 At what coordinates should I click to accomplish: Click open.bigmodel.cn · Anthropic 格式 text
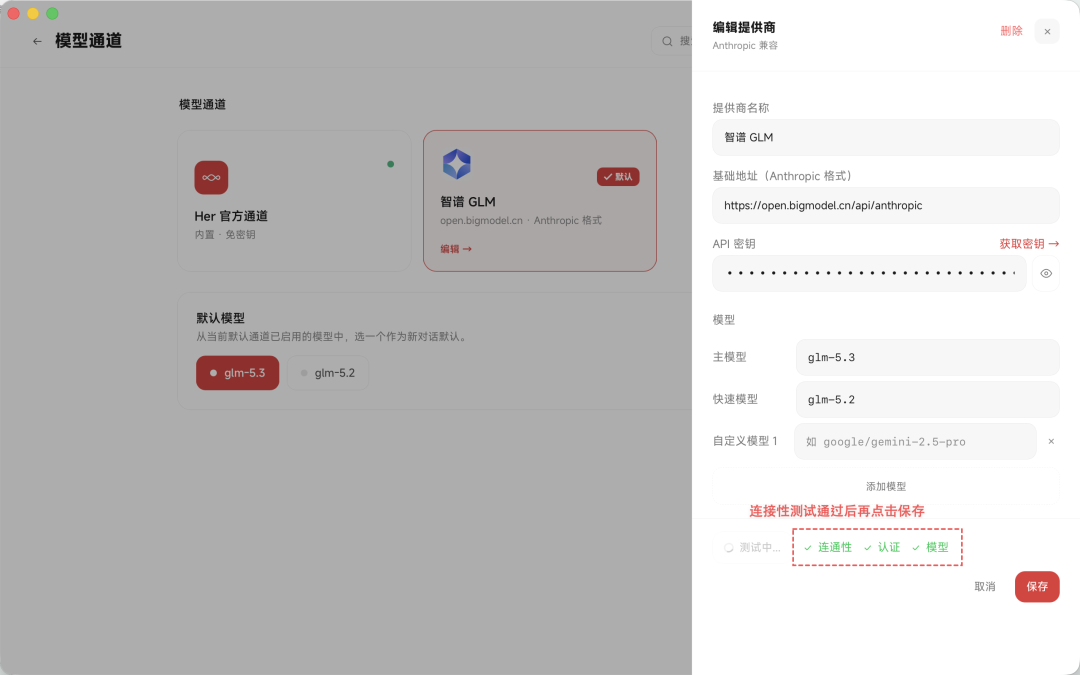[521, 220]
